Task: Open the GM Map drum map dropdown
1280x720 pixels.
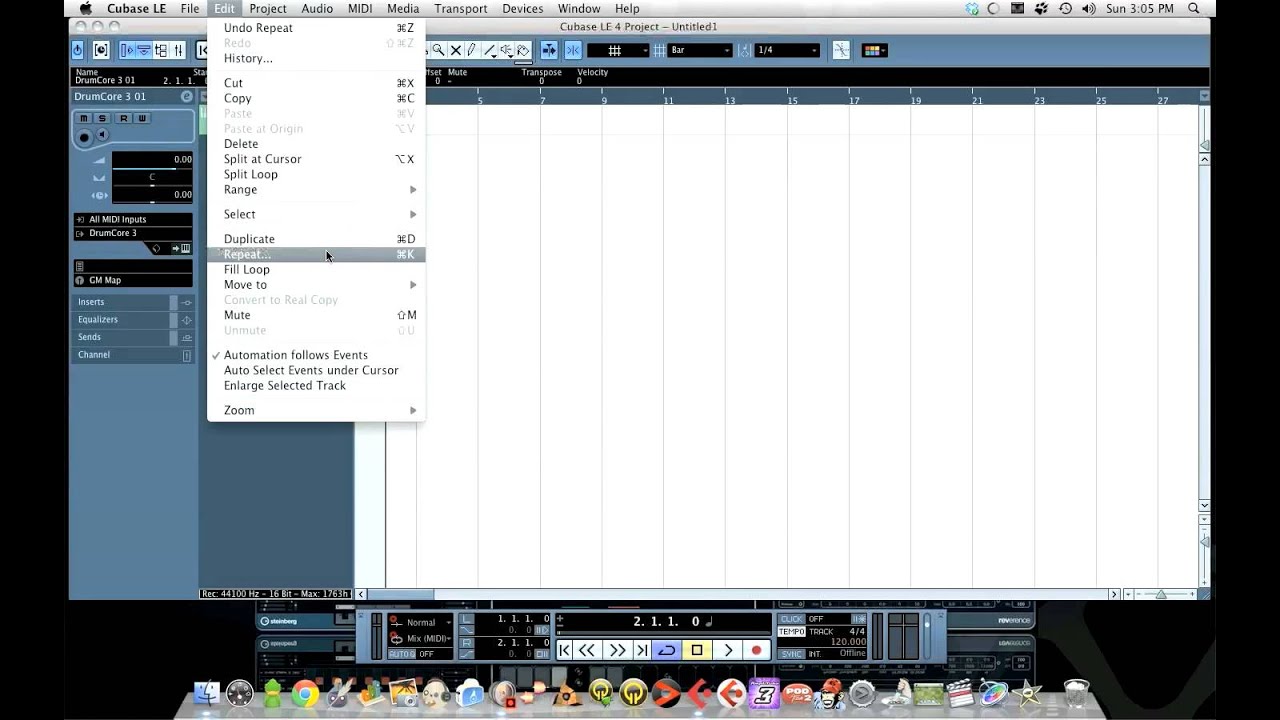Action: [x=132, y=280]
